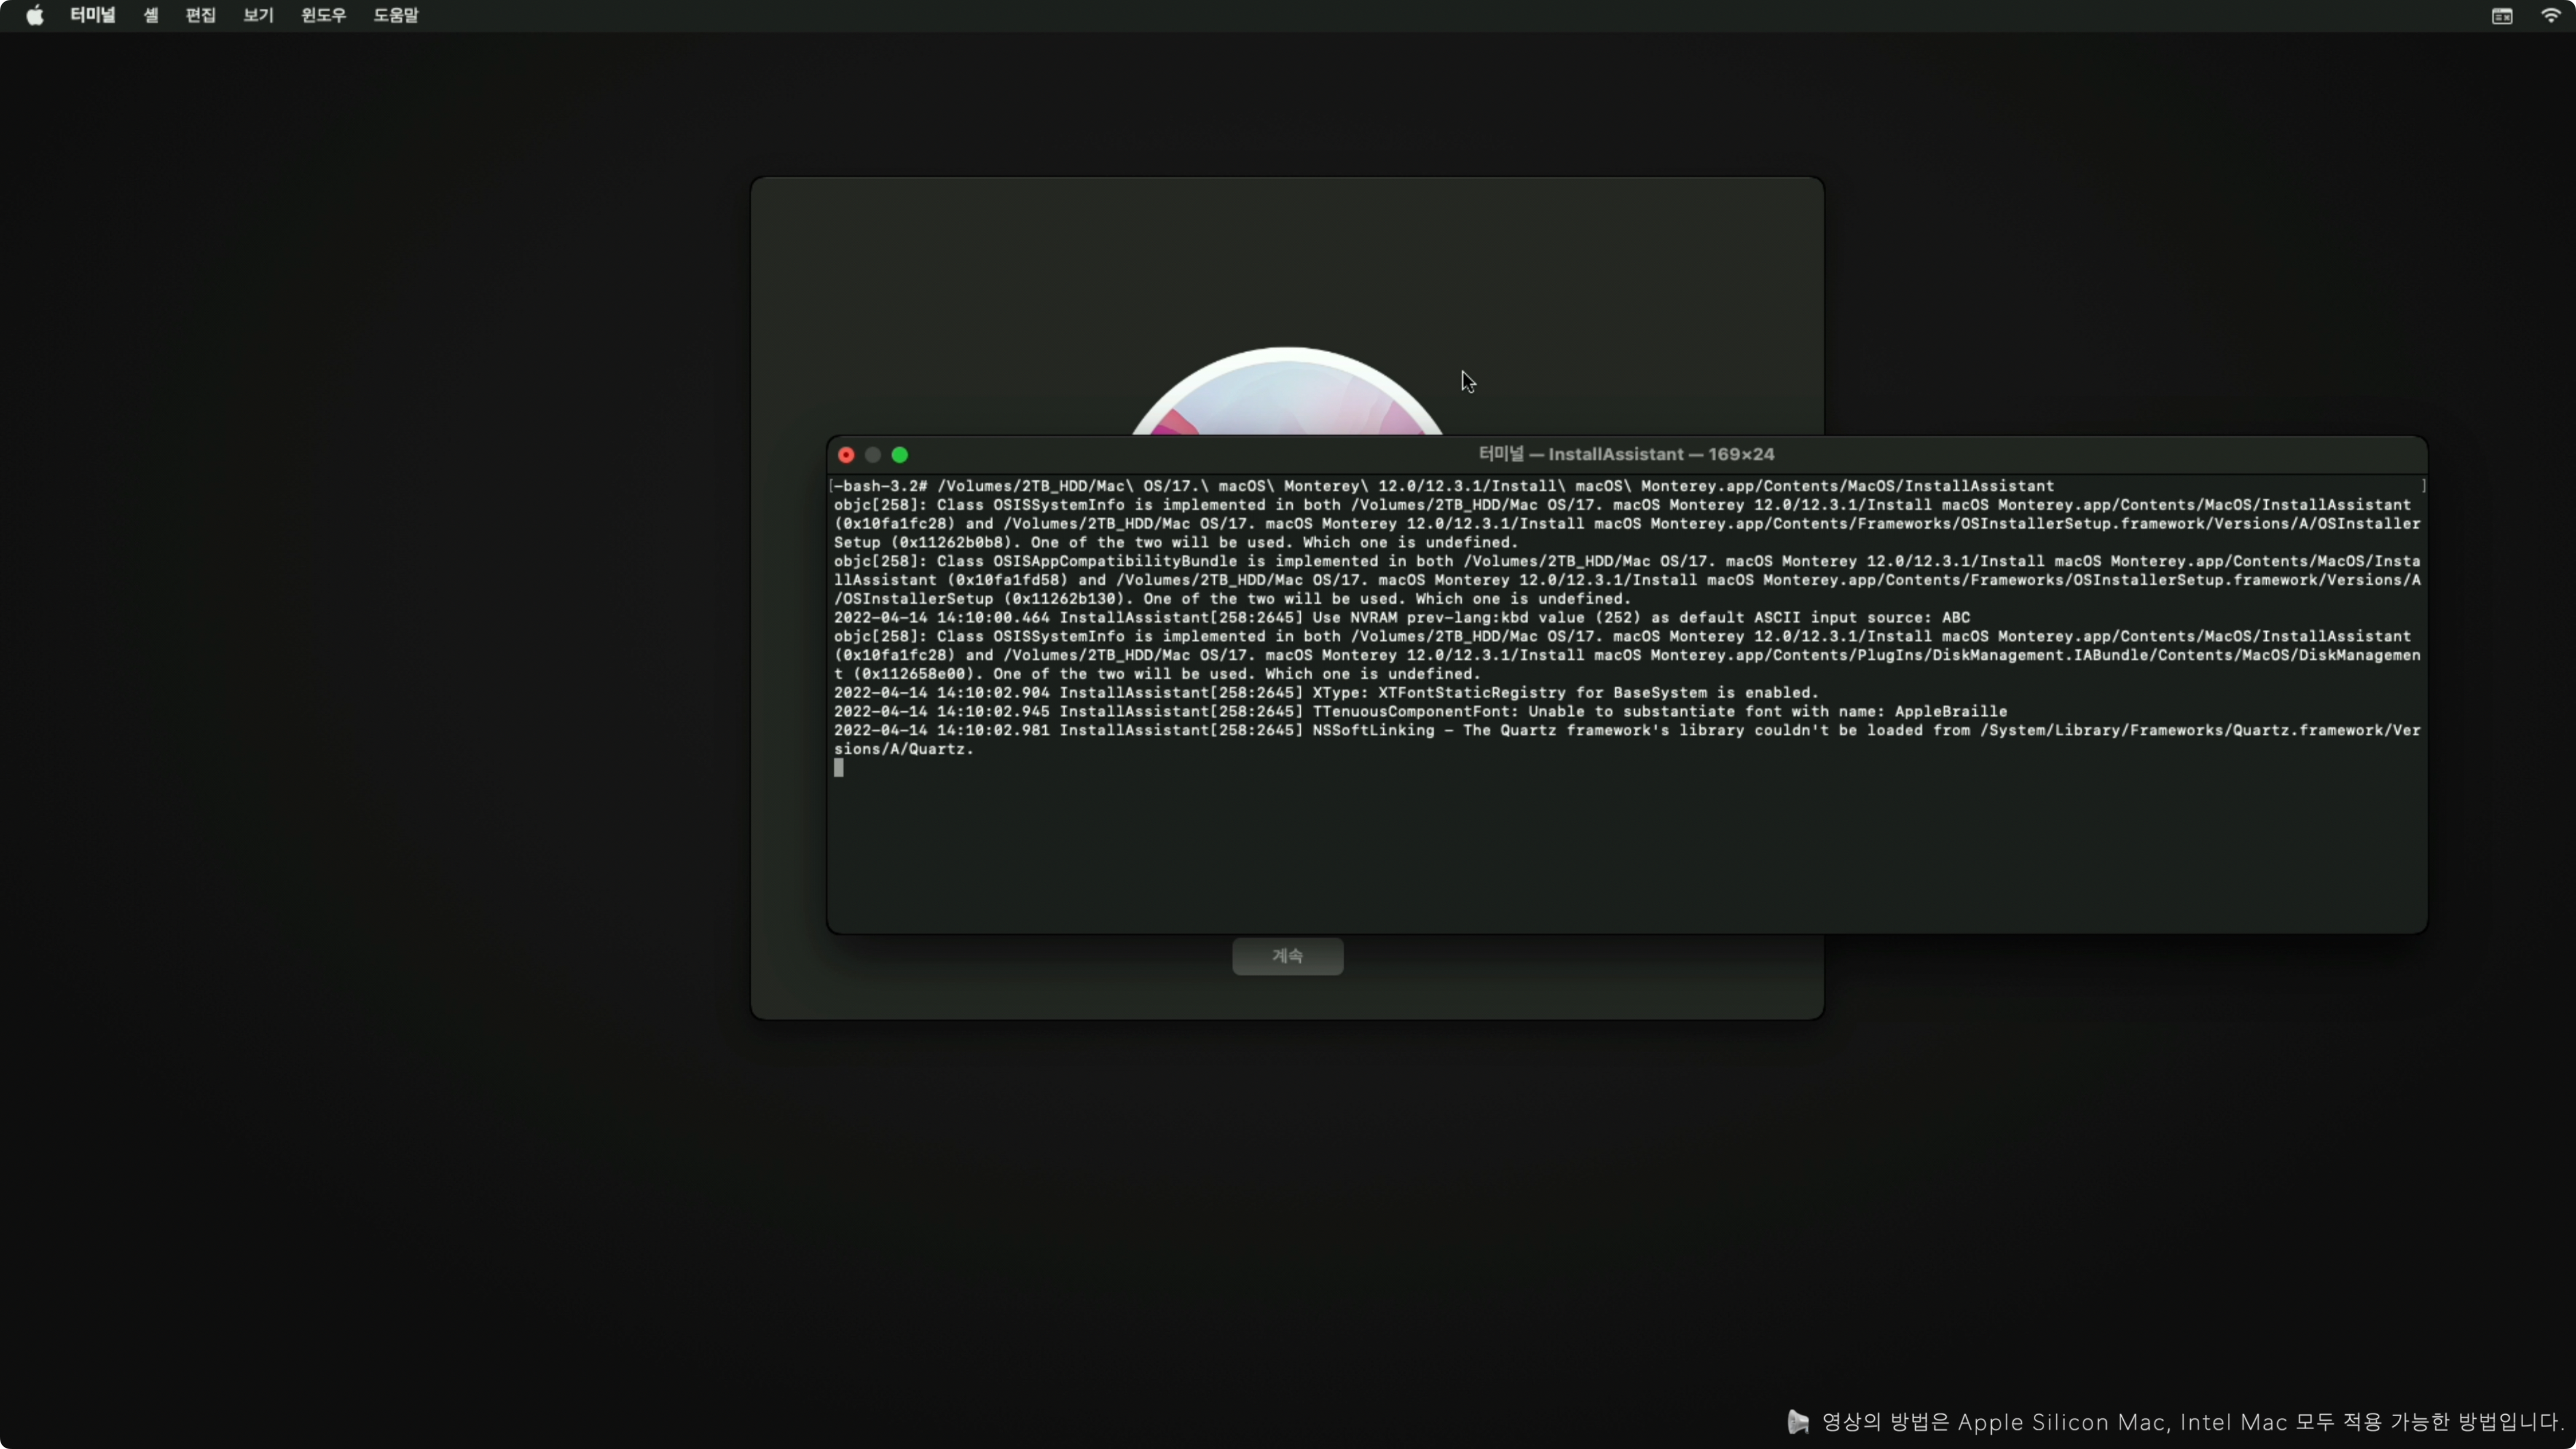The width and height of the screenshot is (2576, 1449).
Task: Click the macOS Monterey logo in the installer
Action: tap(1287, 395)
